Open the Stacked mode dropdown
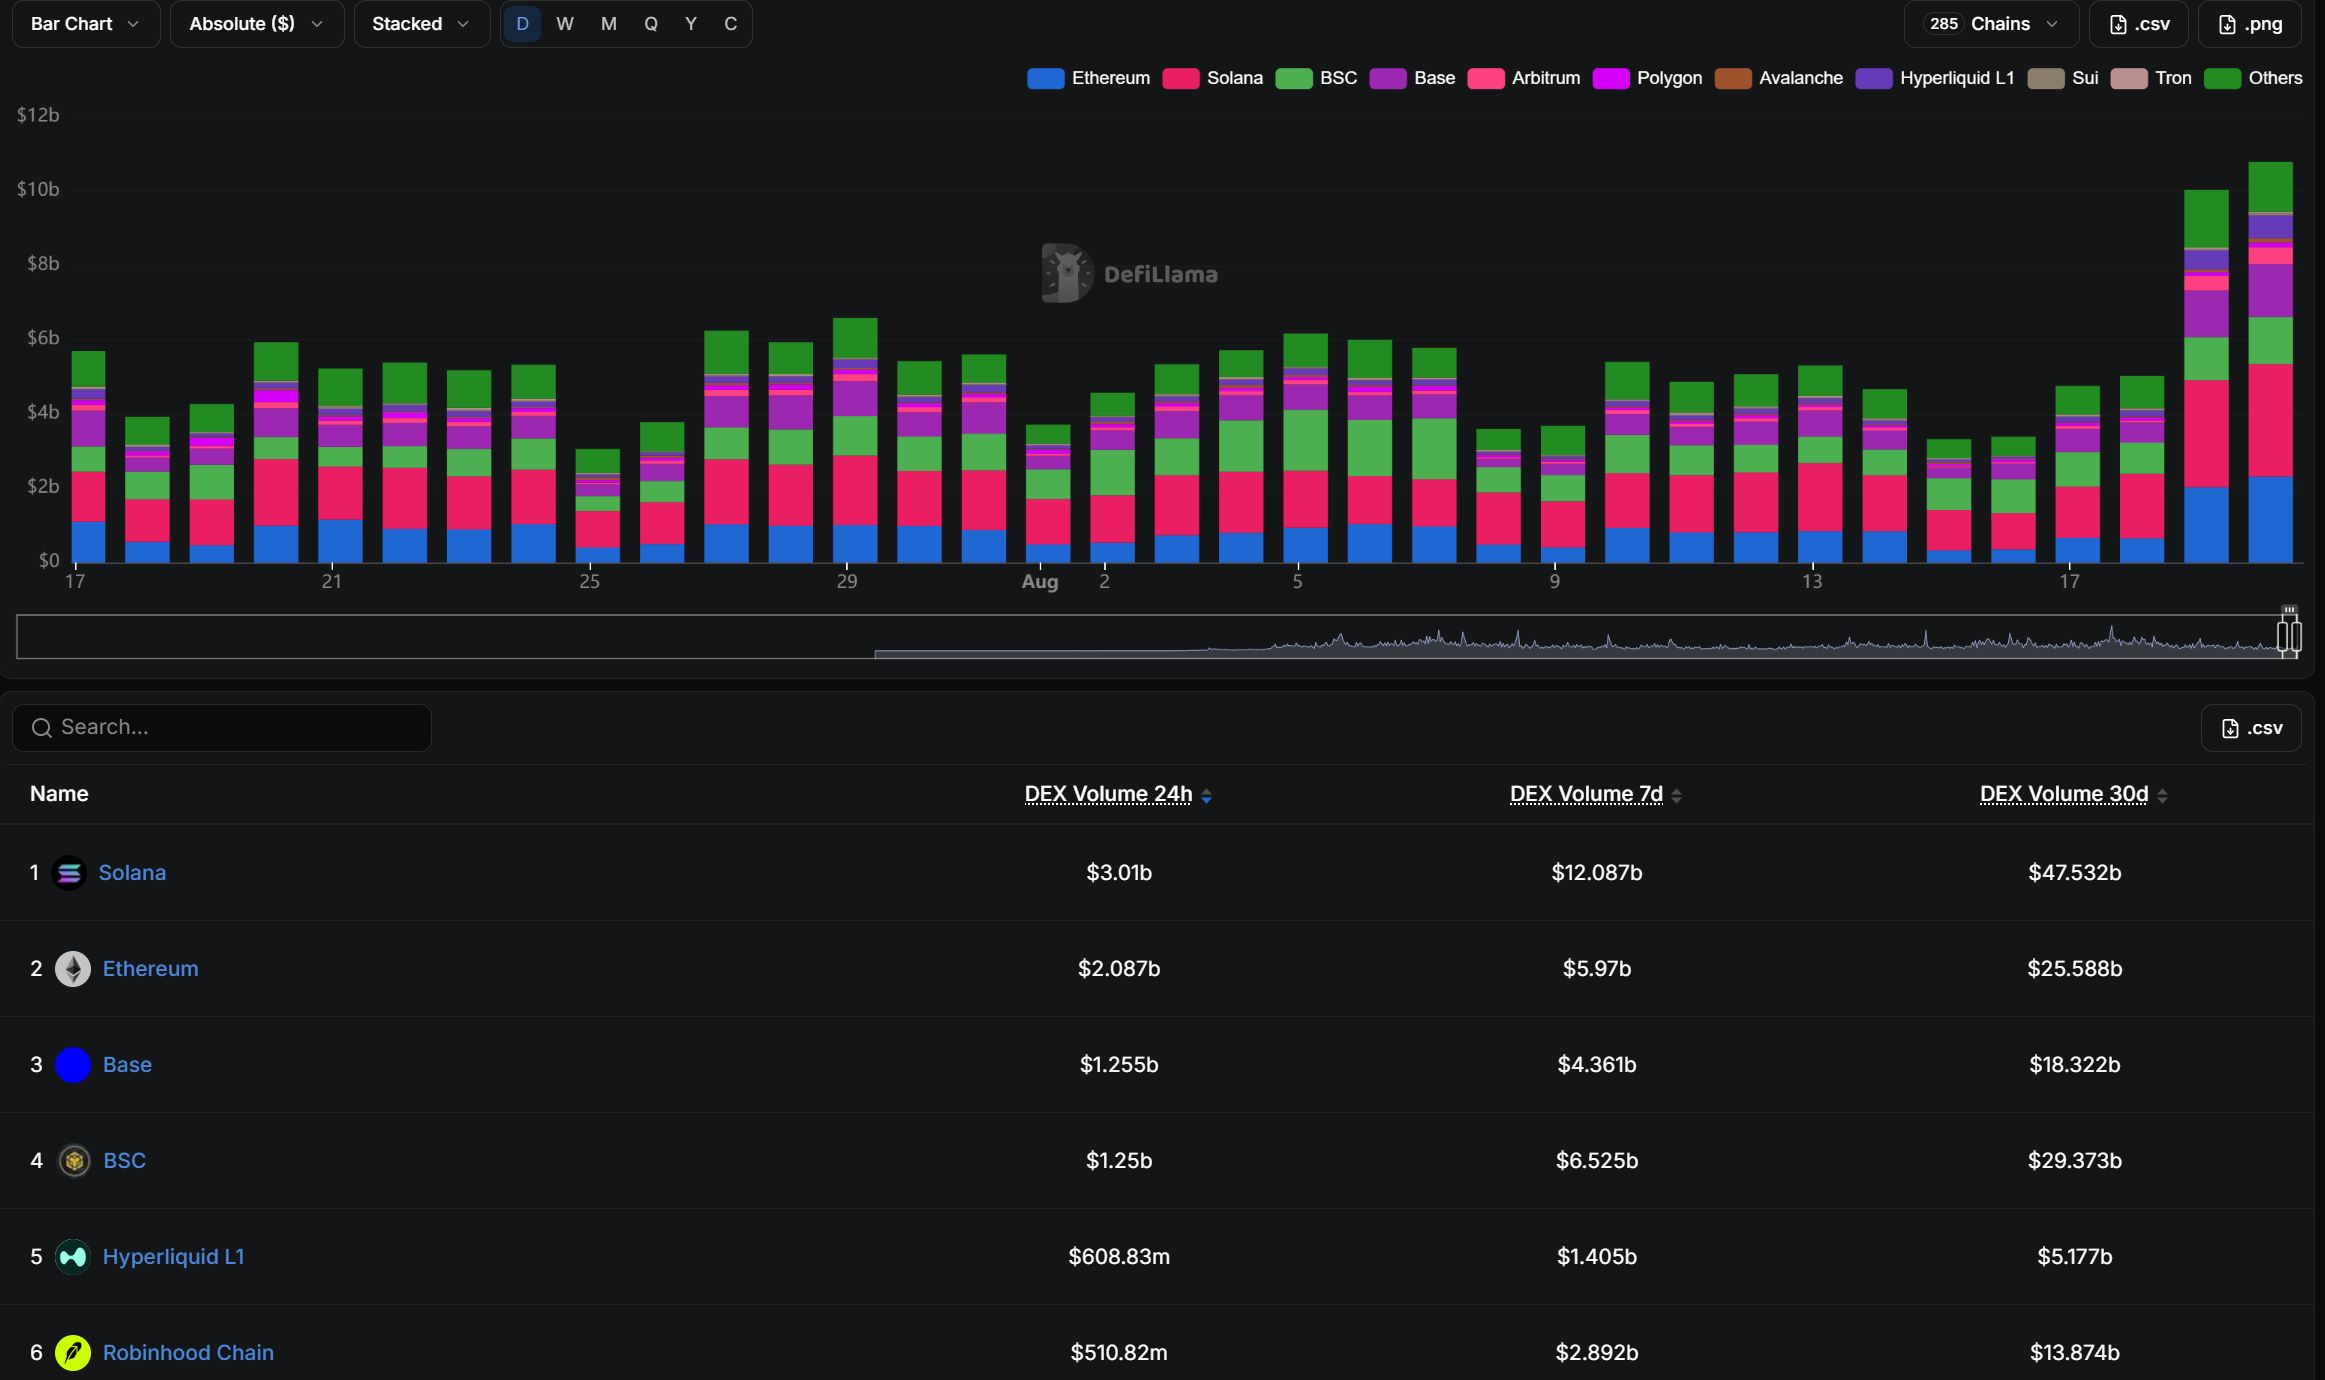Screen dimensions: 2325x1380 421,24
